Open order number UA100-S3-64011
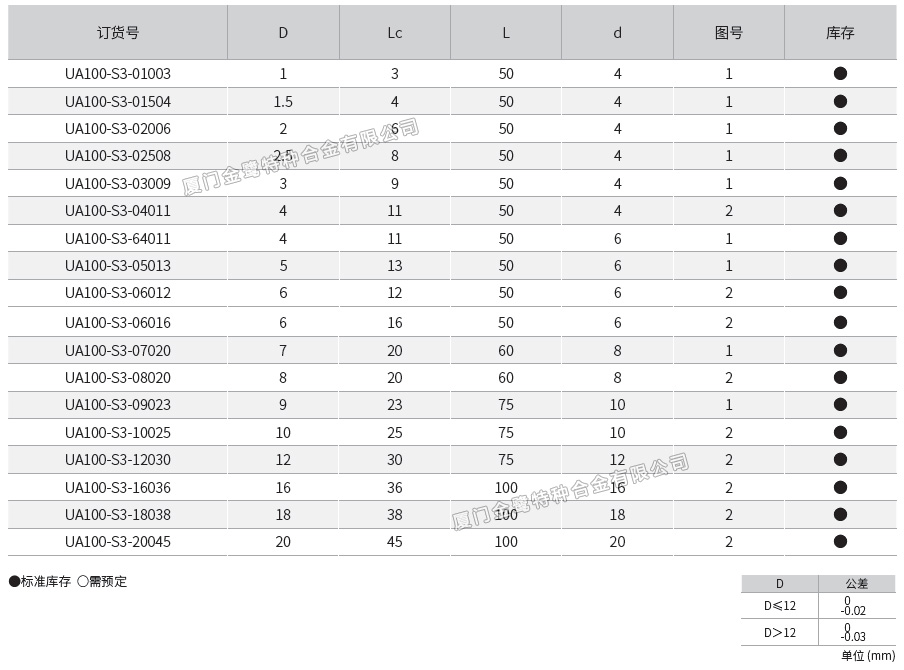The image size is (904, 670). 118,239
